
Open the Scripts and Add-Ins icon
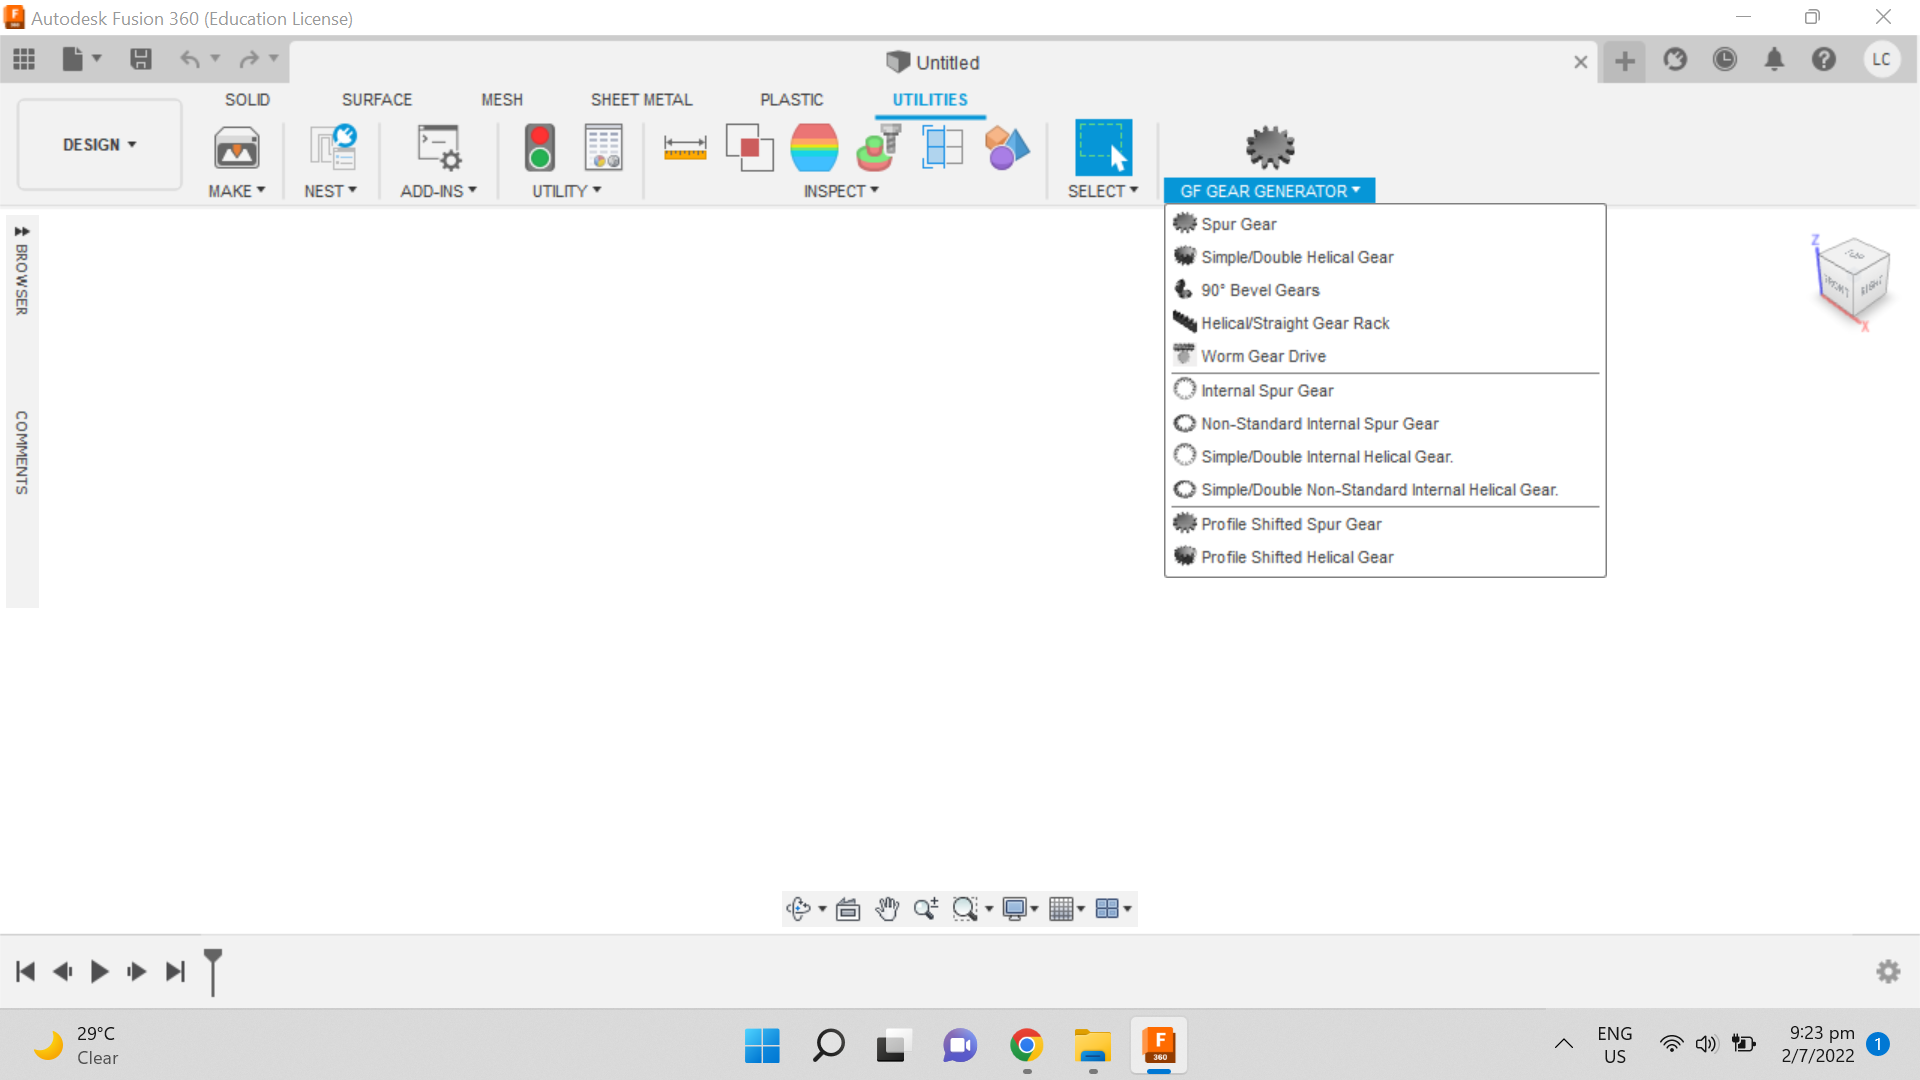(439, 148)
